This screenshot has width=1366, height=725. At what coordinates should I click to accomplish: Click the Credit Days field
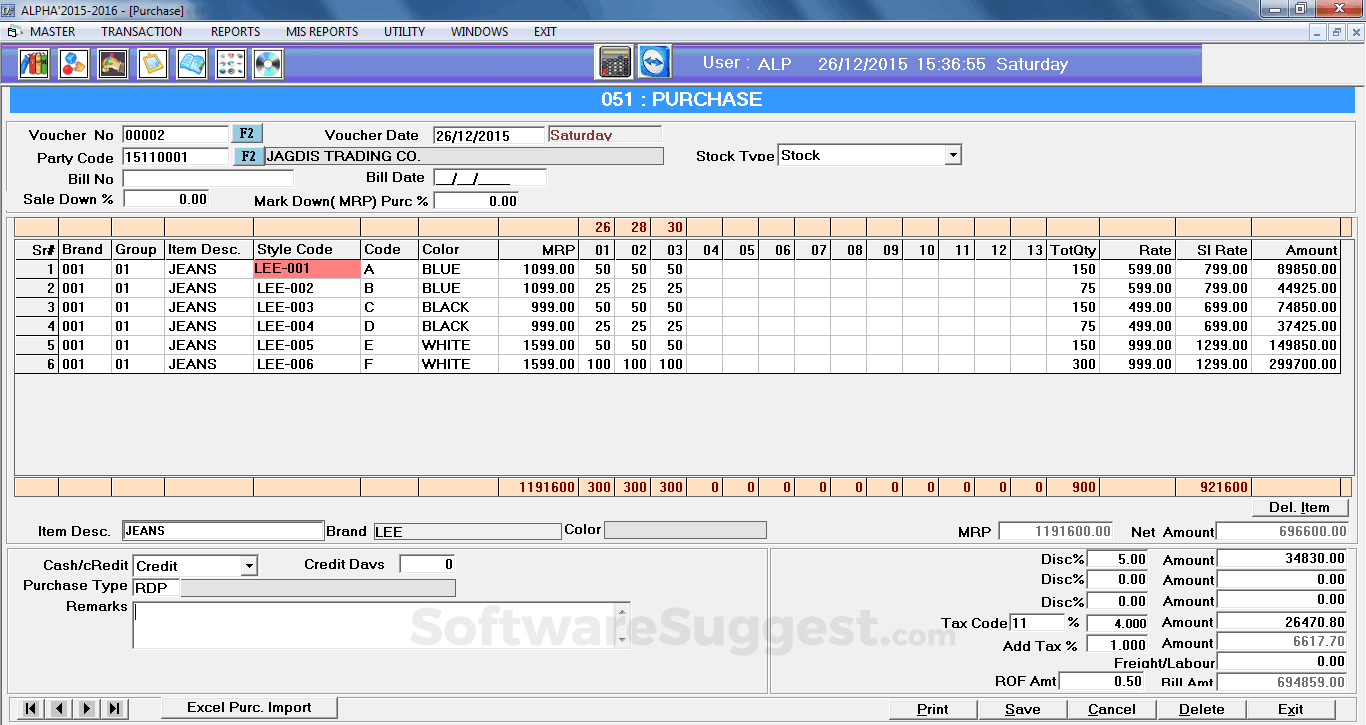(x=427, y=564)
